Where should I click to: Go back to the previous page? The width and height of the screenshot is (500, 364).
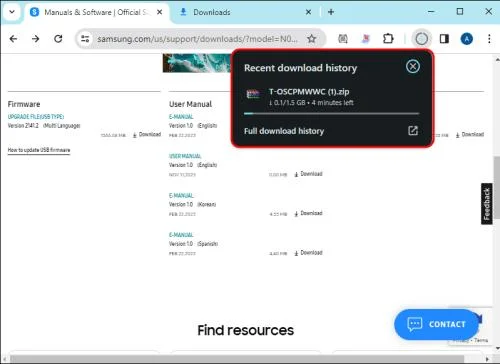13,39
